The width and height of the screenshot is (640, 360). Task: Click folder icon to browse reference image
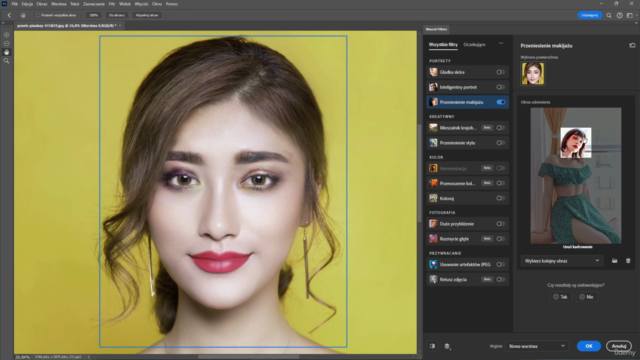[x=614, y=261]
